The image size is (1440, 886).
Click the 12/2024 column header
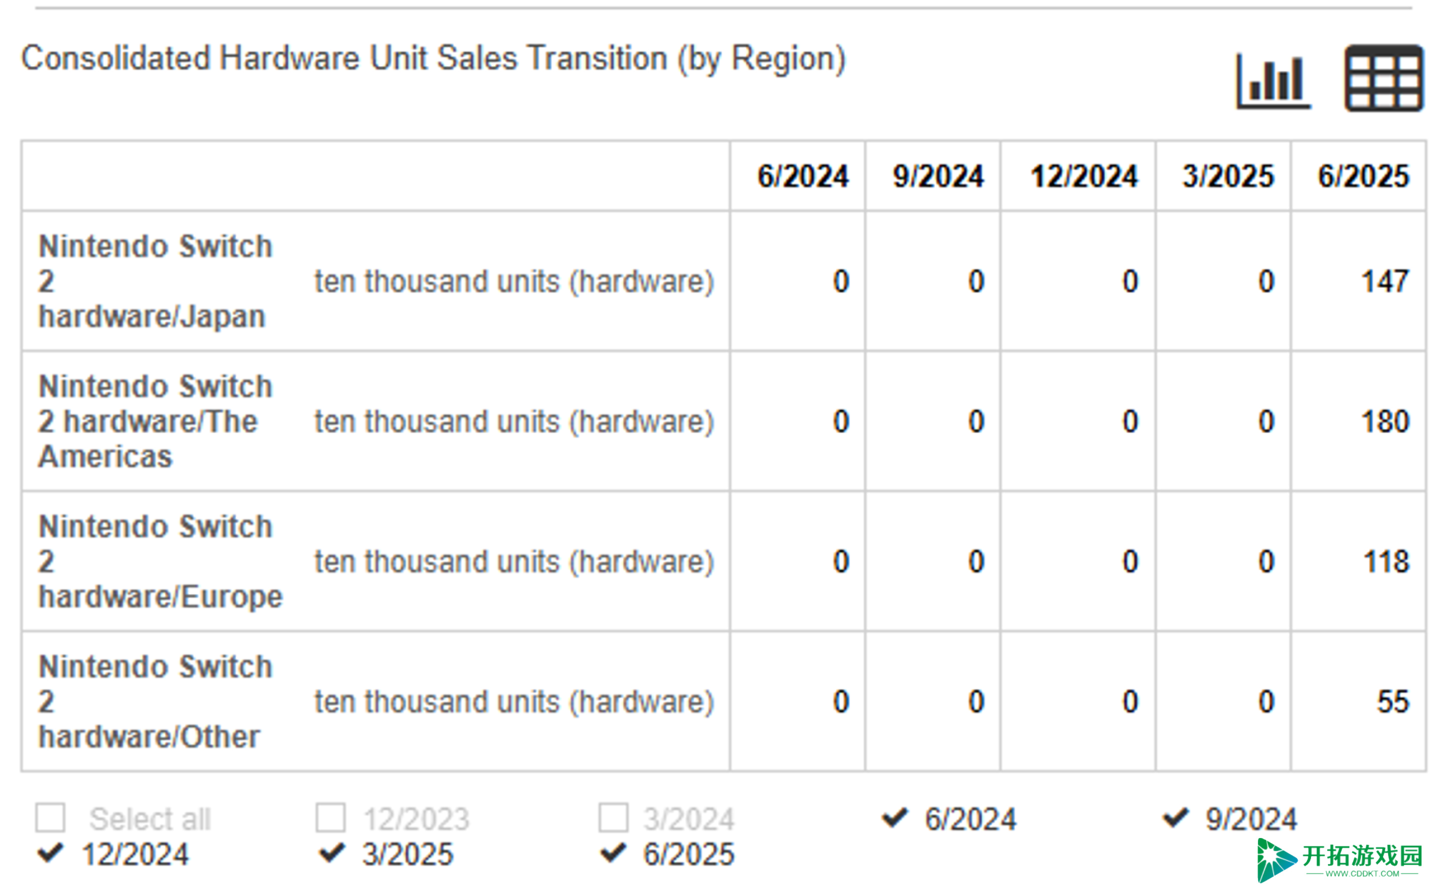(1084, 176)
